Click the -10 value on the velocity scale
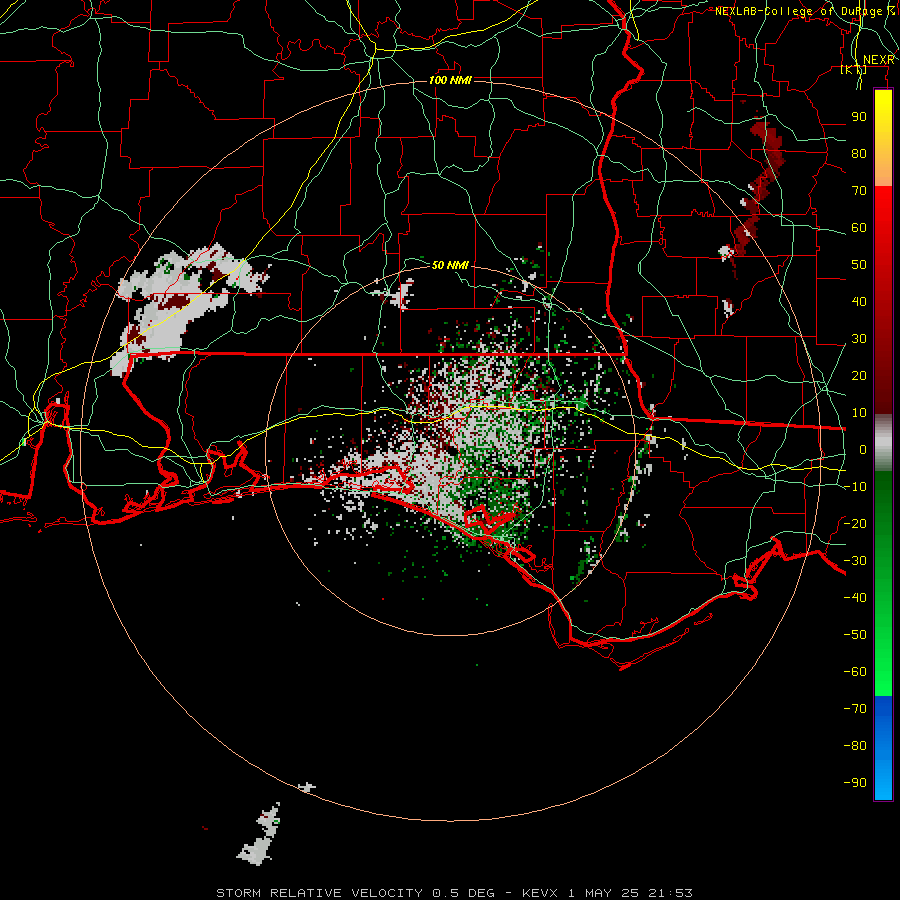Viewport: 900px width, 900px height. (855, 487)
